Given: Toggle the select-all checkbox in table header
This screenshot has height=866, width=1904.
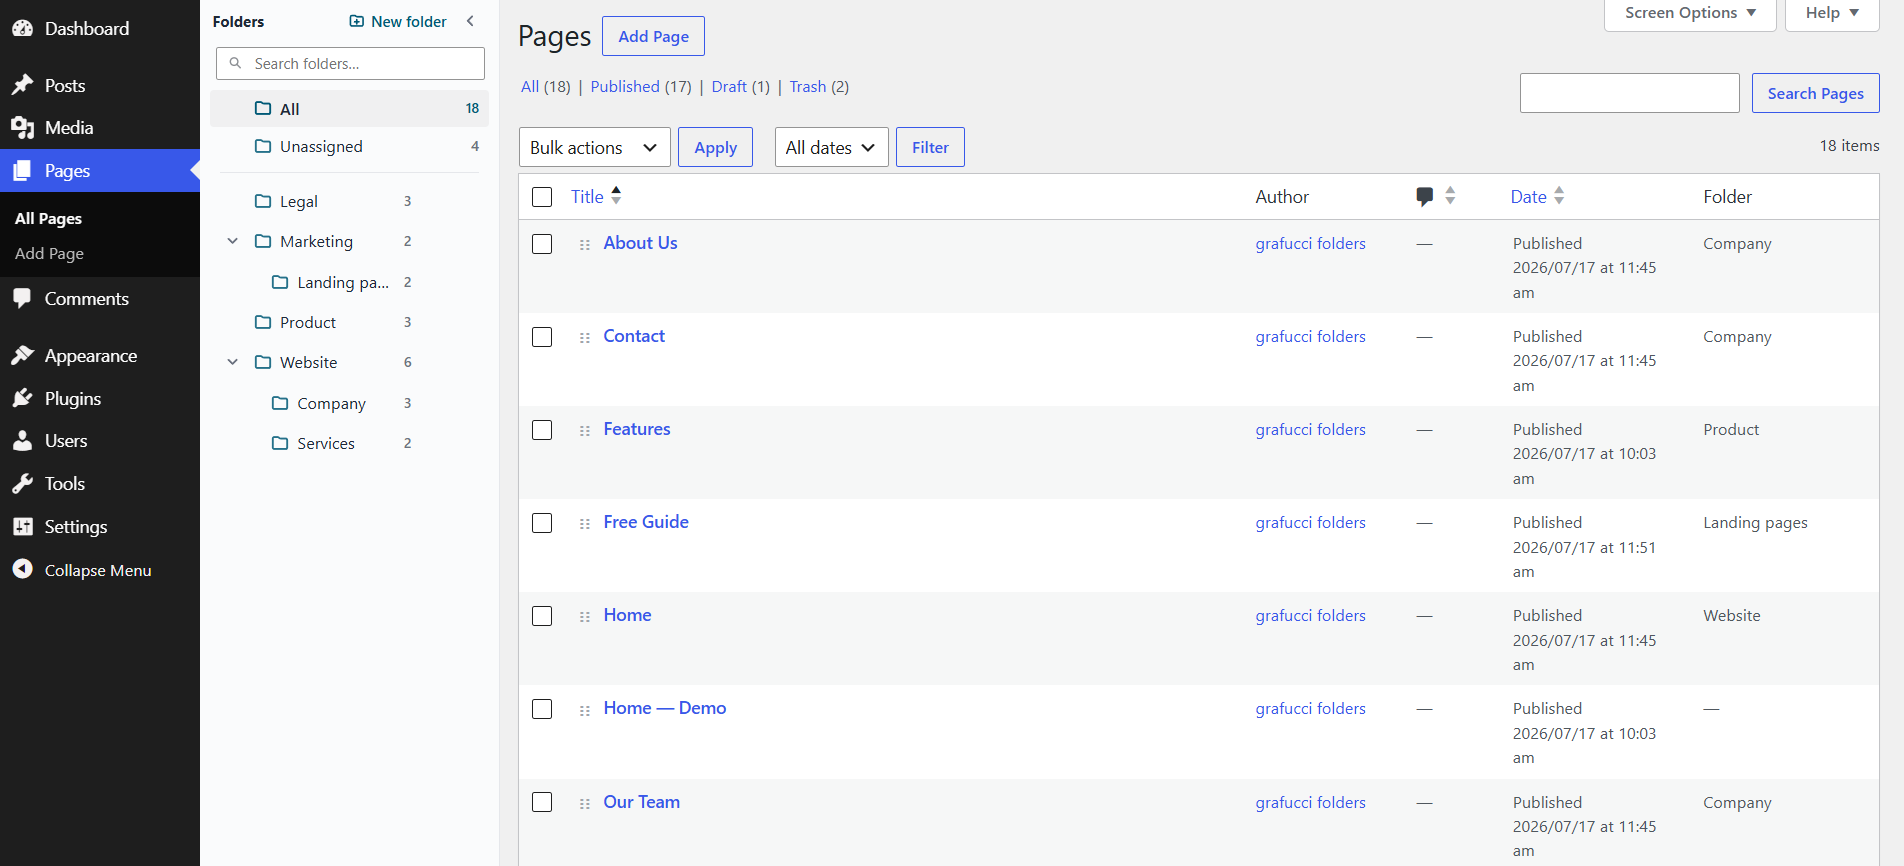Looking at the screenshot, I should pyautogui.click(x=542, y=197).
